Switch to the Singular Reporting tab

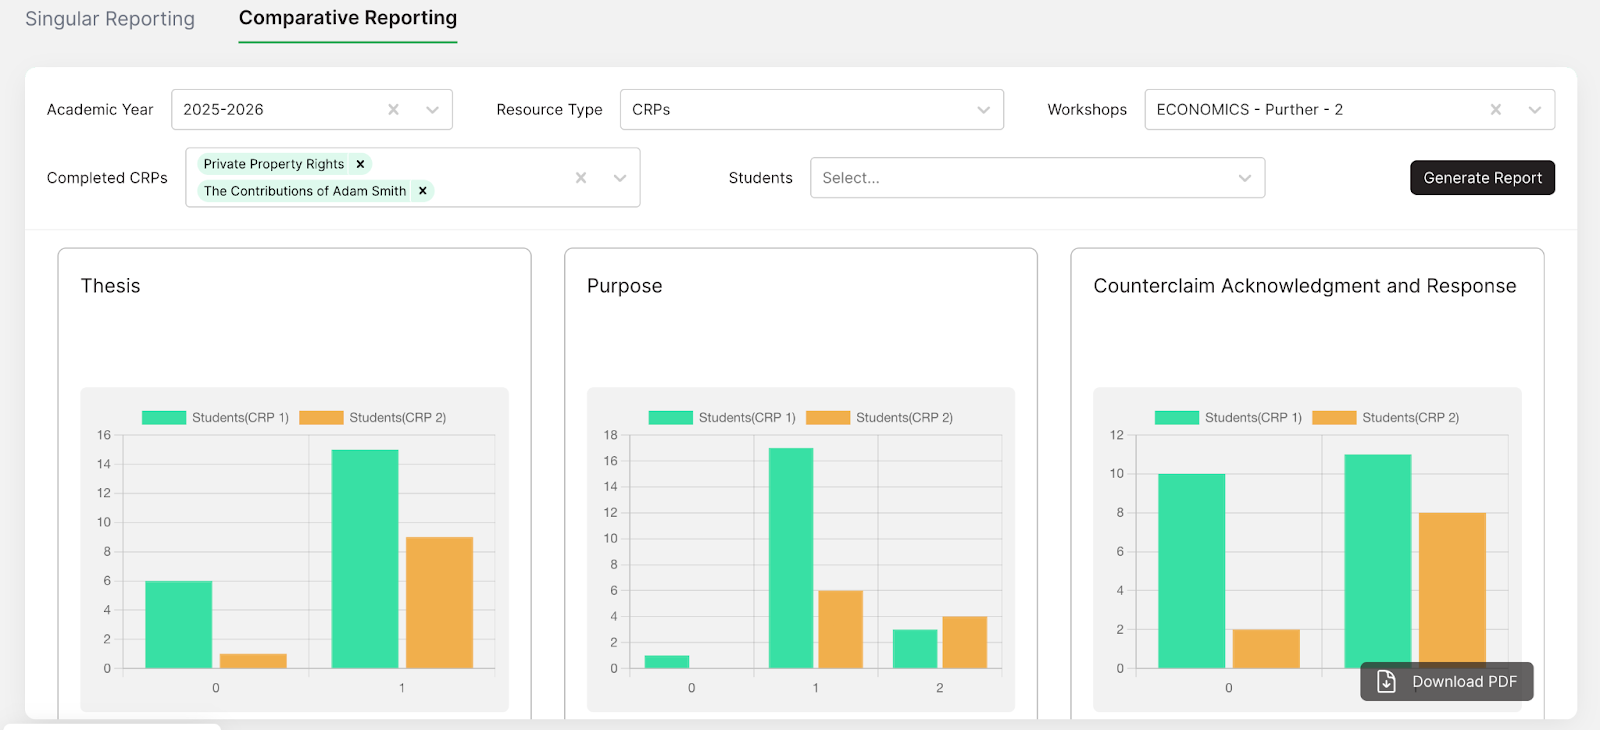tap(110, 19)
